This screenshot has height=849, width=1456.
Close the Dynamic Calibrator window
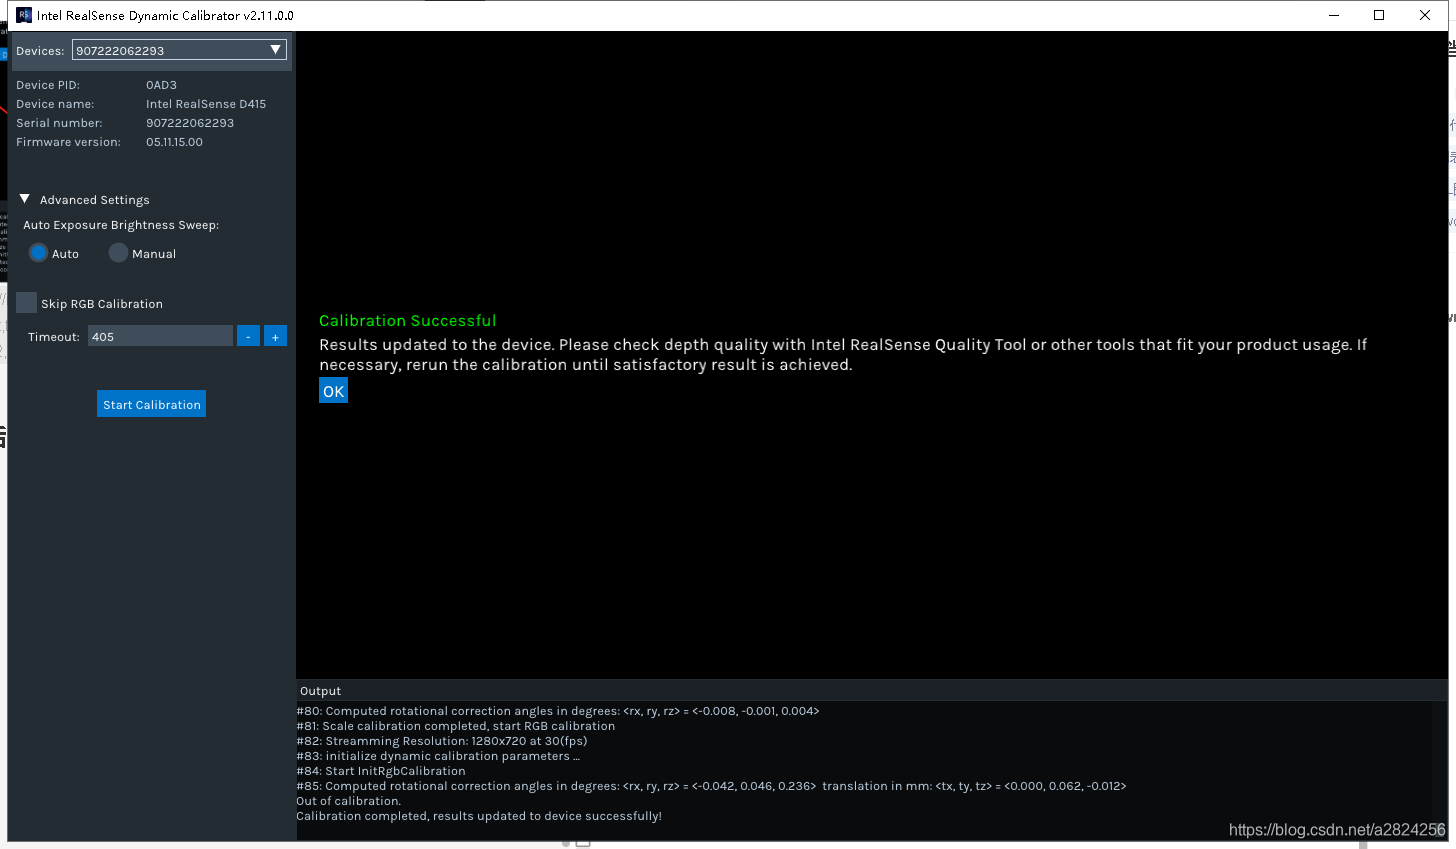[1425, 15]
